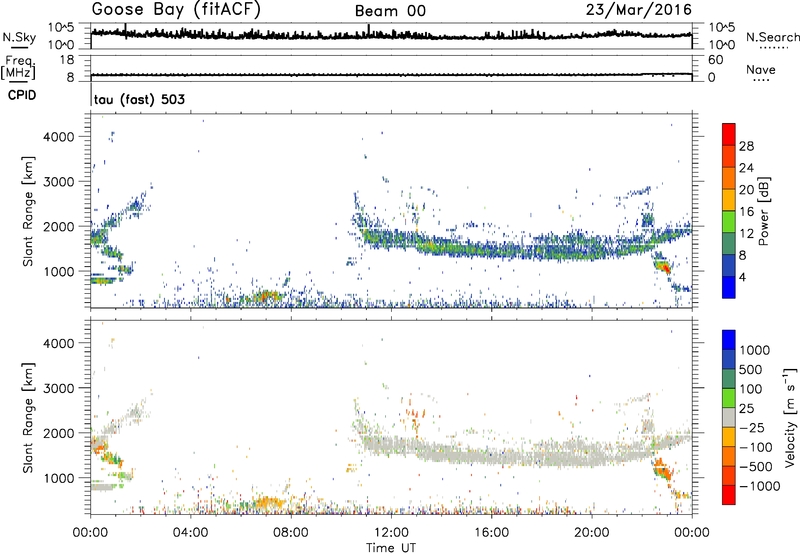This screenshot has width=800, height=554.
Task: Click the '18' frequency axis tick label
Action: pyautogui.click(x=67, y=60)
